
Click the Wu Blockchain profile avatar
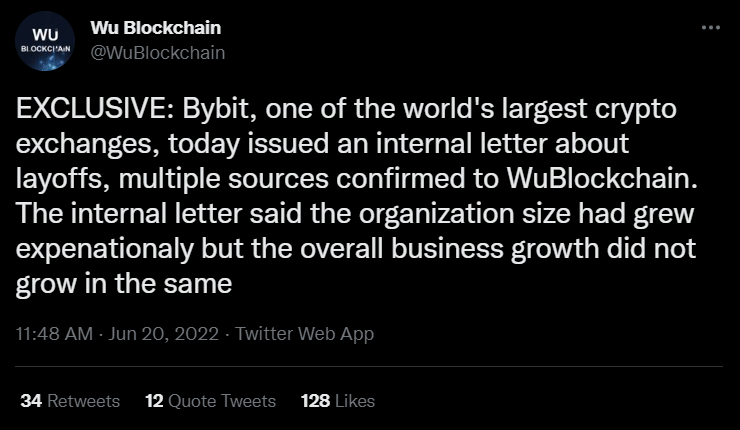45,41
